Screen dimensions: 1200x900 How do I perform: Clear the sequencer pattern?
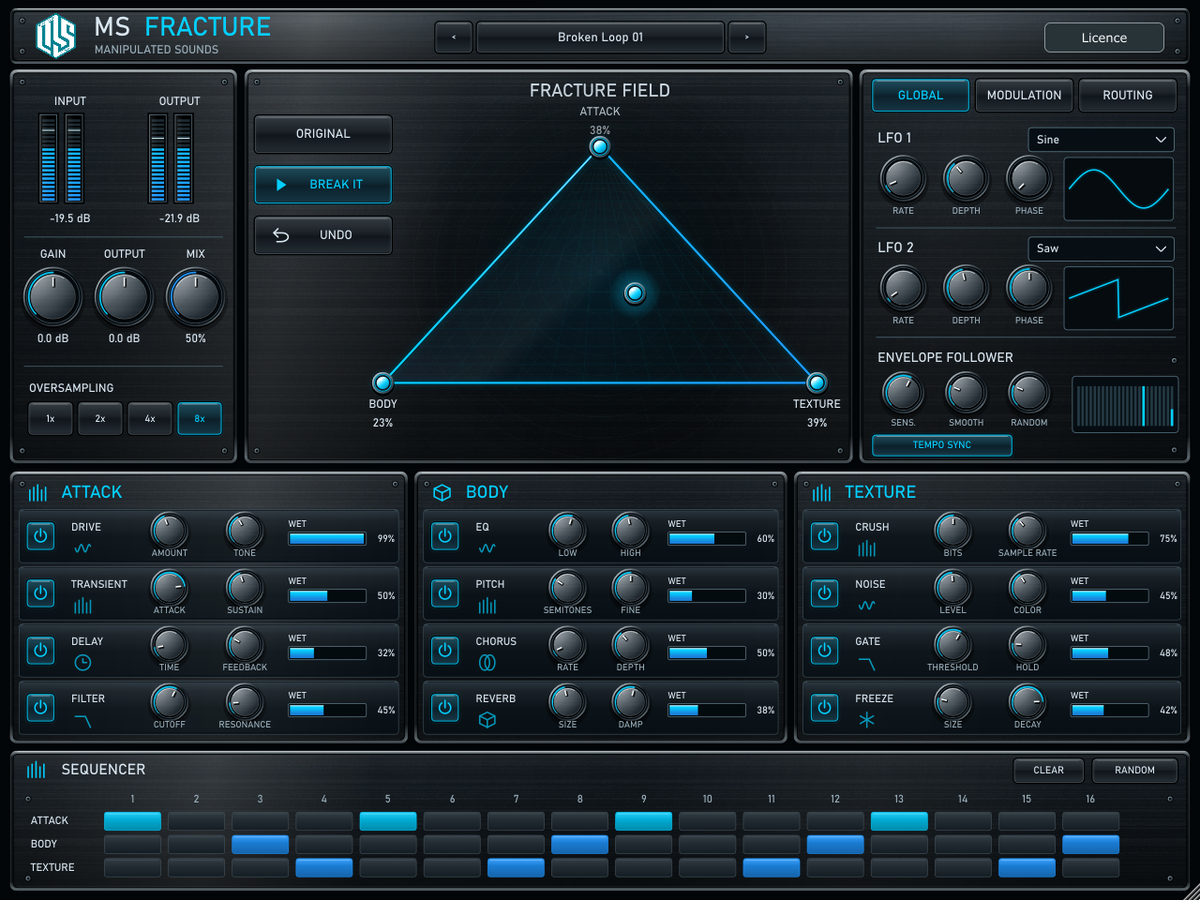click(1049, 770)
